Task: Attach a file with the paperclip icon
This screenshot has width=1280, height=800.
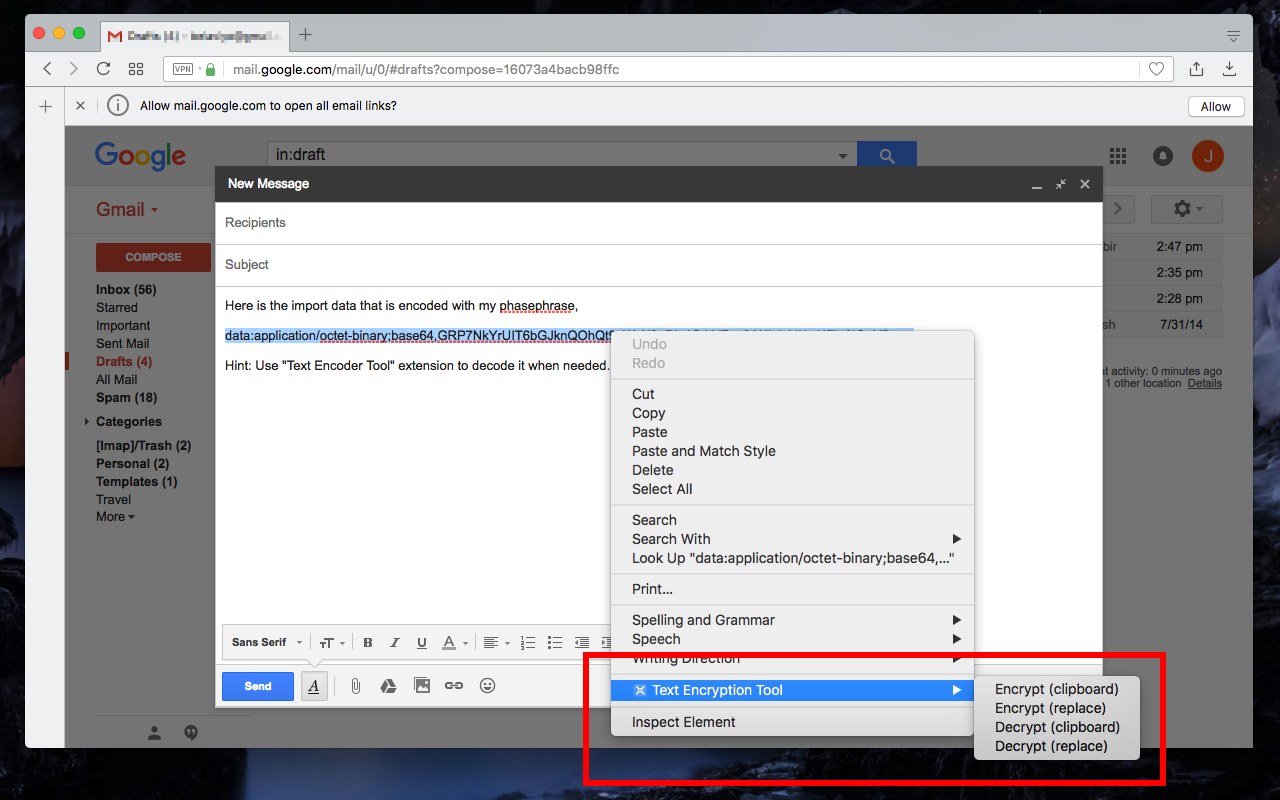Action: pyautogui.click(x=355, y=685)
